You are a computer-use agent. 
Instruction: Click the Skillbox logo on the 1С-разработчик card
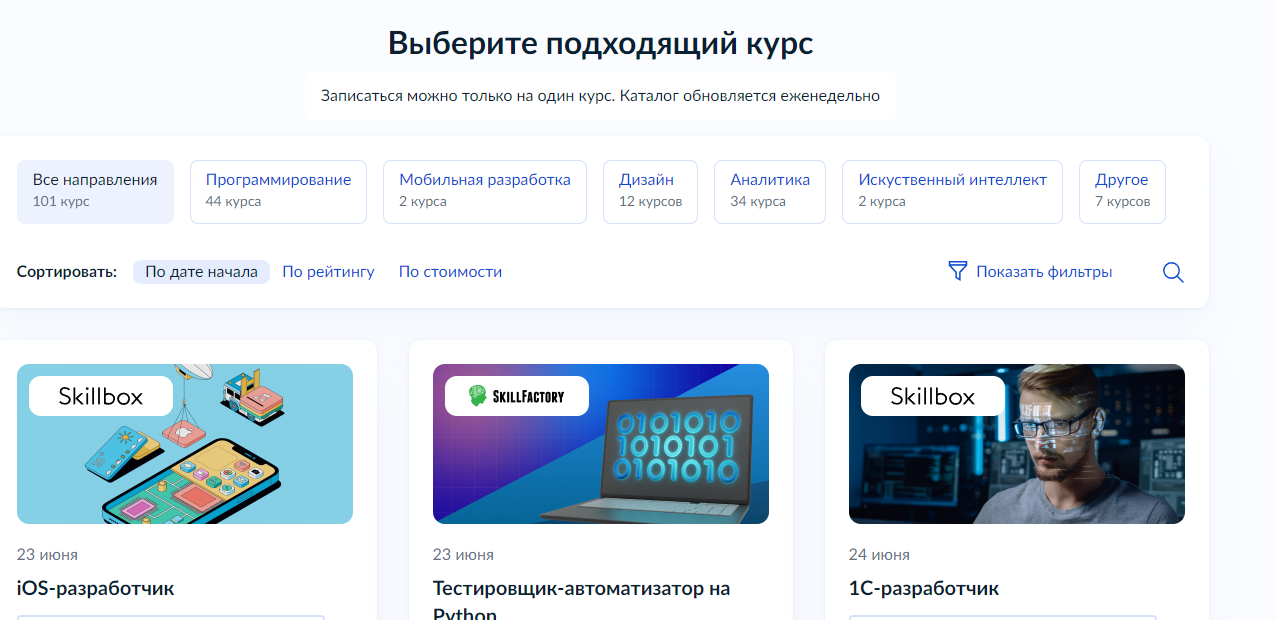[931, 396]
